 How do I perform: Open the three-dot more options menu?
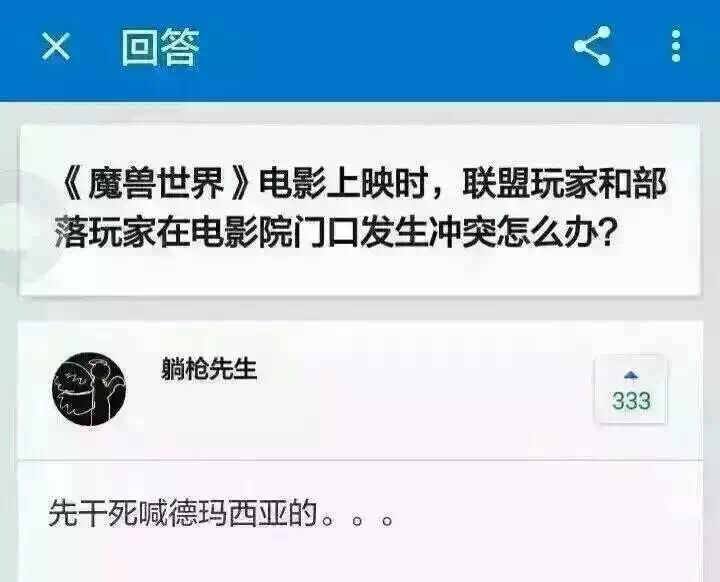coord(675,46)
